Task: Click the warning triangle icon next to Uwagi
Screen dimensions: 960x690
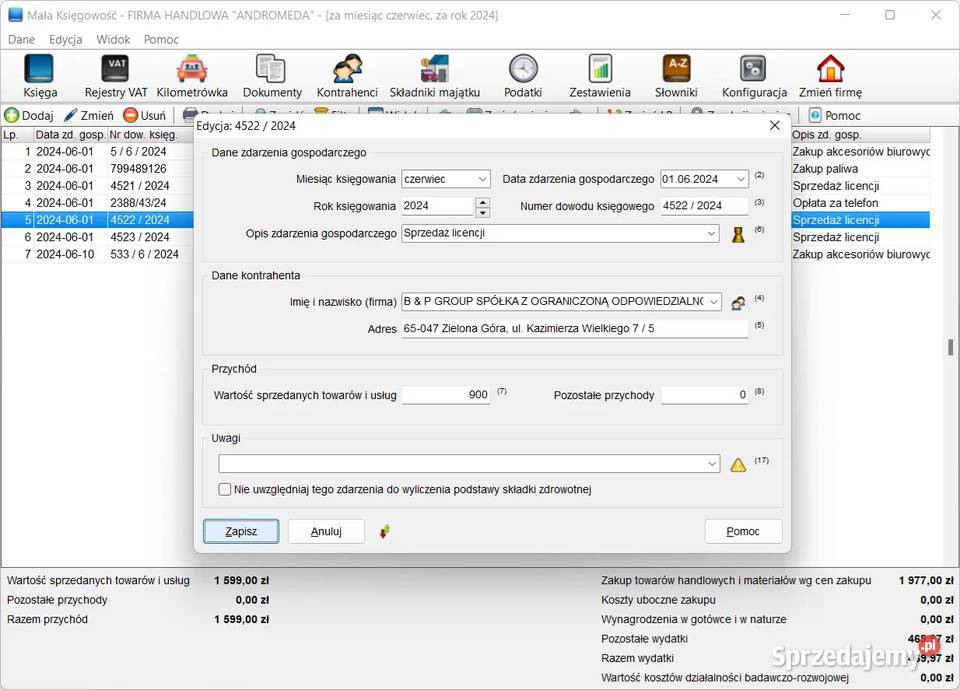Action: click(738, 465)
